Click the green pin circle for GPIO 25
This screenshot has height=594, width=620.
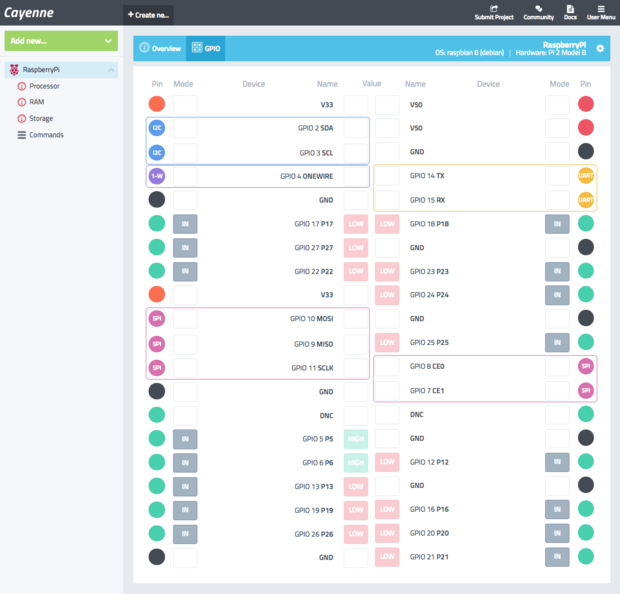[x=586, y=342]
